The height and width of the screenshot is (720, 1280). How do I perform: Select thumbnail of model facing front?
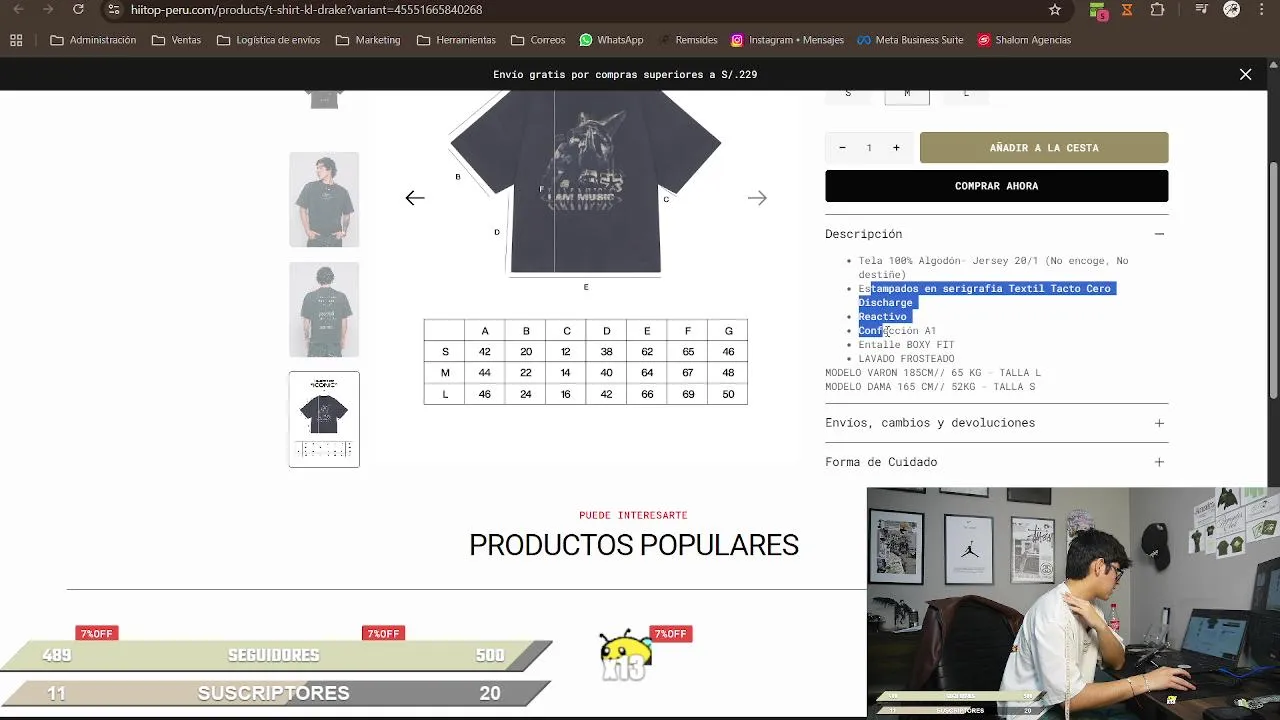pos(324,200)
